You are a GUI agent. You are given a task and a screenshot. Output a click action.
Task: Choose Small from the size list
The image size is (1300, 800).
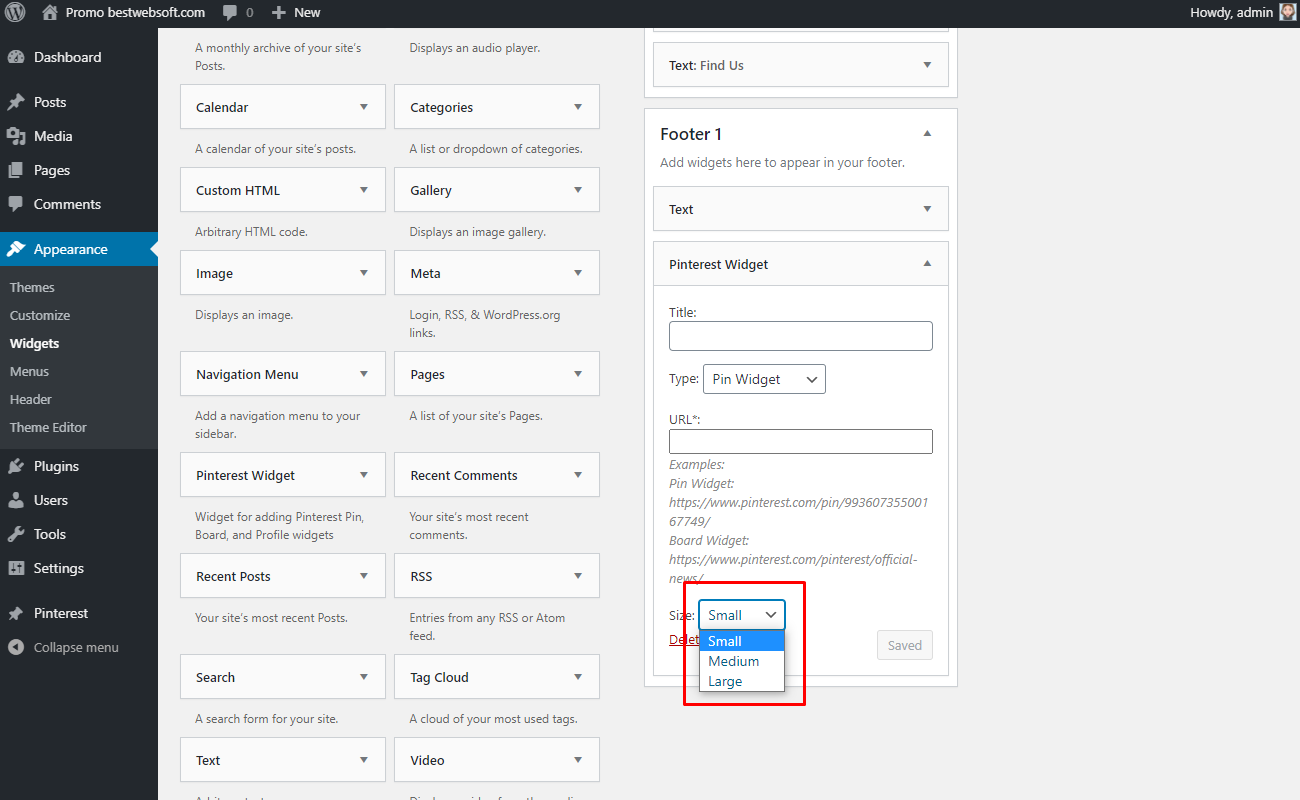(742, 641)
